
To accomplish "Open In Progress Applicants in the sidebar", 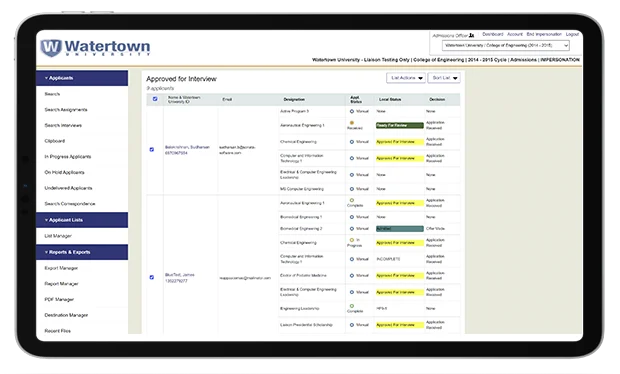I will pos(68,157).
